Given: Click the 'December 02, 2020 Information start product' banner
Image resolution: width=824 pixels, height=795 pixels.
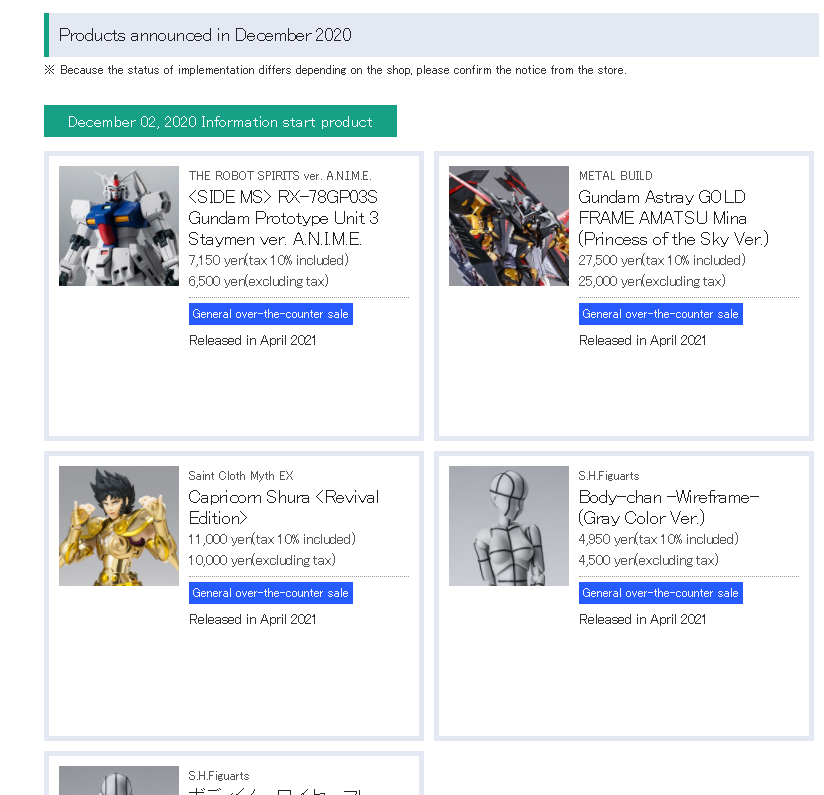Looking at the screenshot, I should (220, 121).
